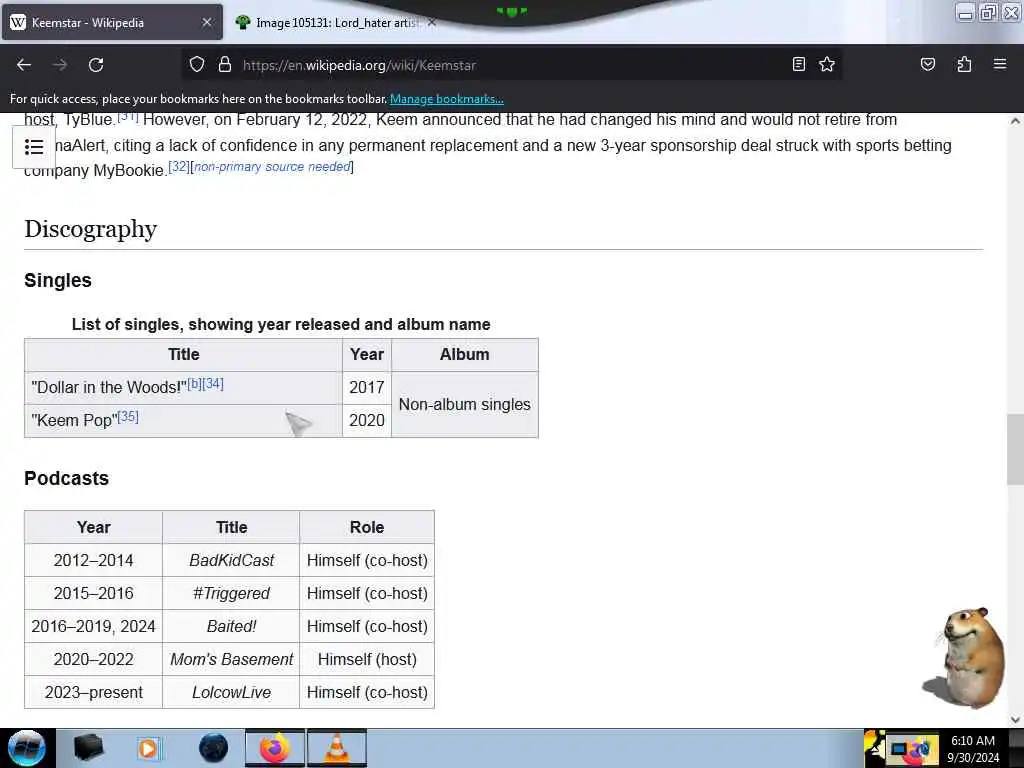The height and width of the screenshot is (768, 1024).
Task: Open non-primary source needed link
Action: click(x=272, y=167)
